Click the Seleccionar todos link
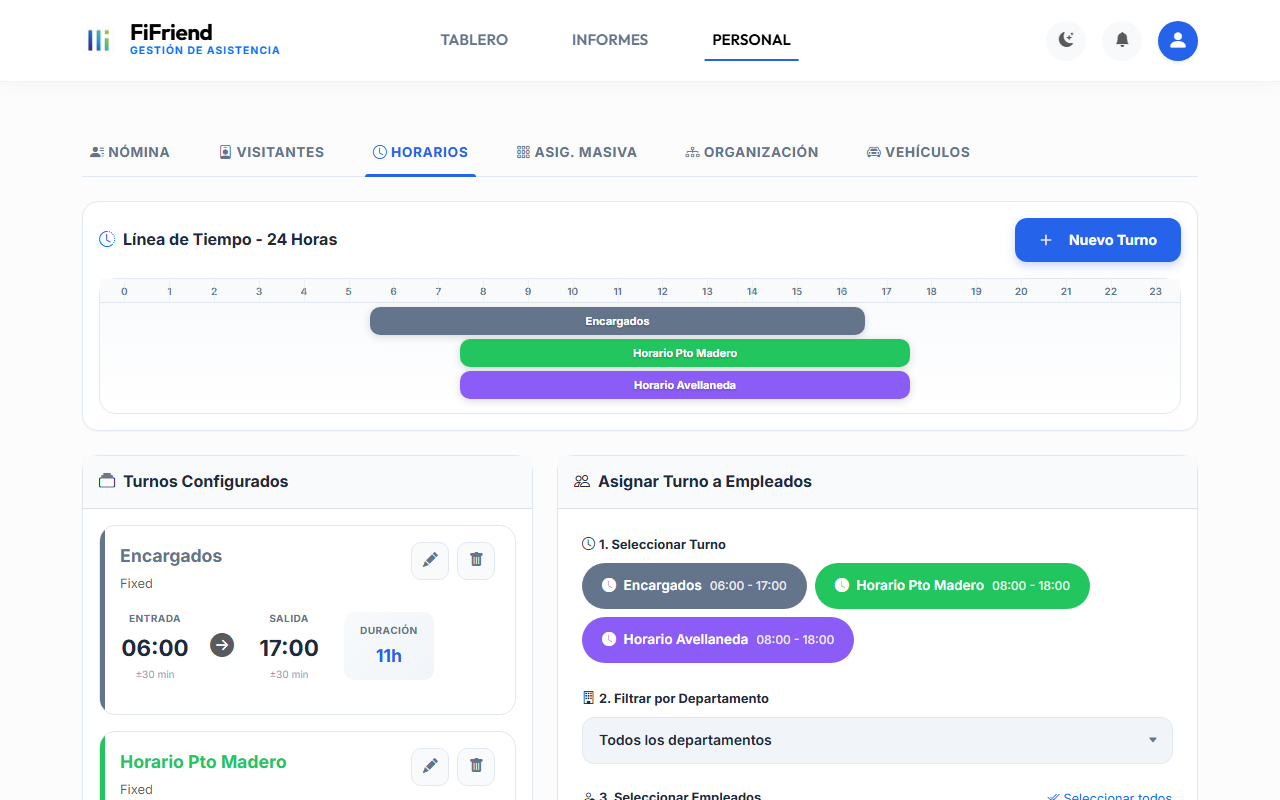Image resolution: width=1280 pixels, height=800 pixels. pyautogui.click(x=1110, y=796)
